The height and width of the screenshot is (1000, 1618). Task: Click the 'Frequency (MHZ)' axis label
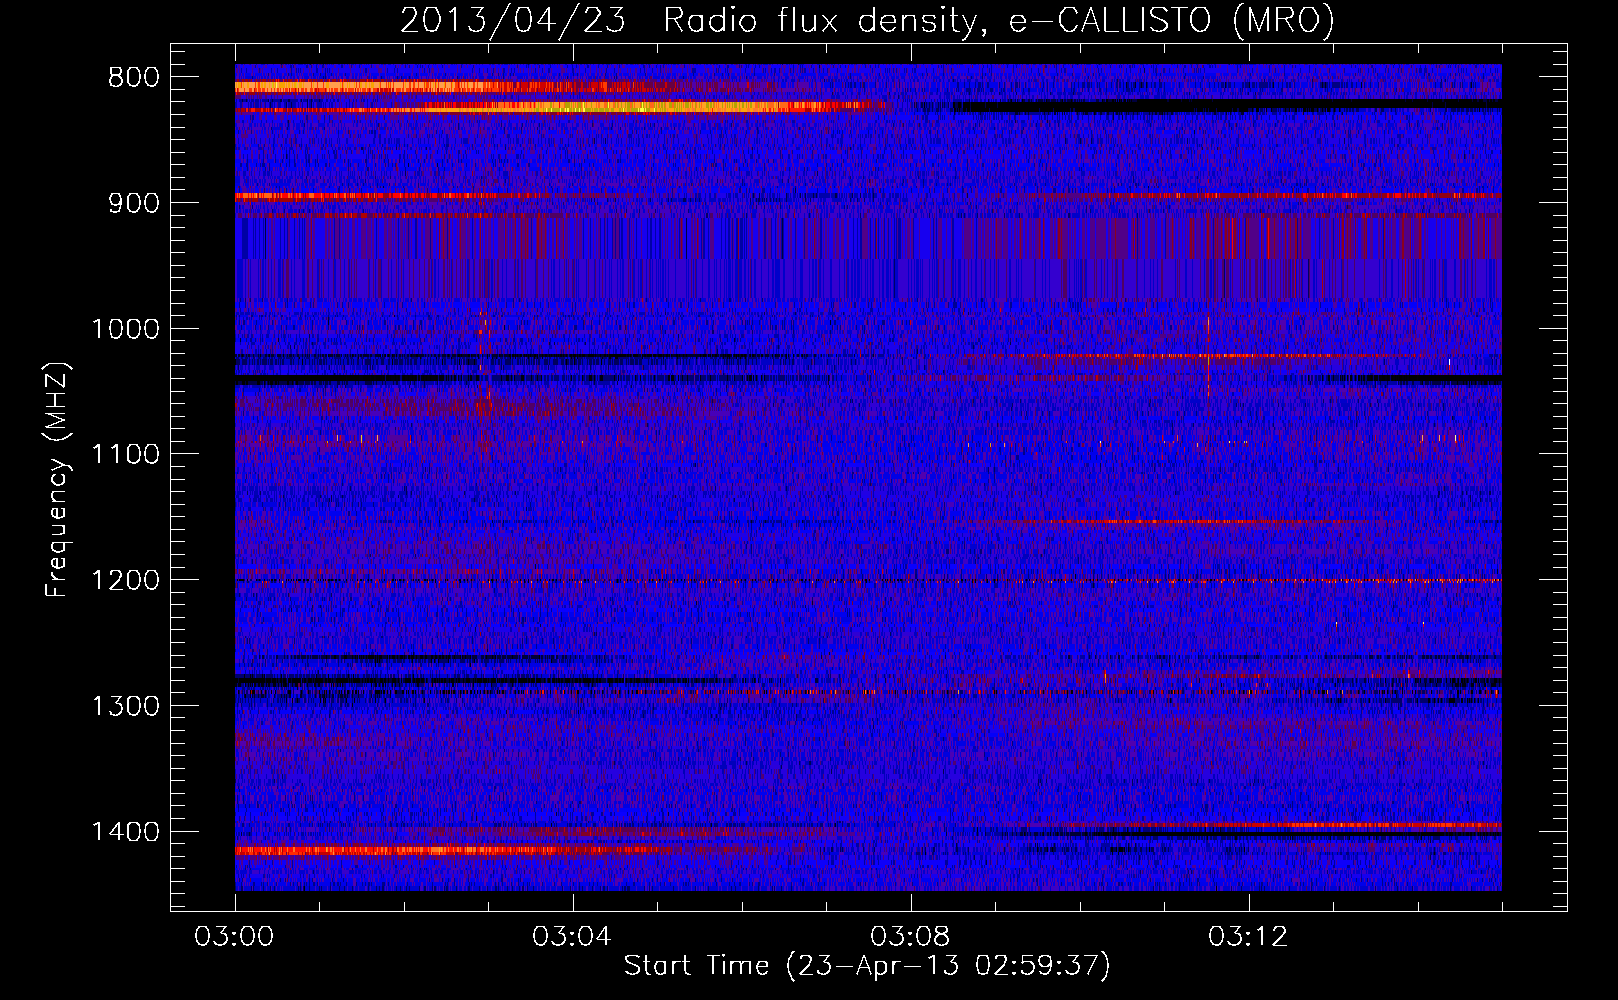[57, 480]
